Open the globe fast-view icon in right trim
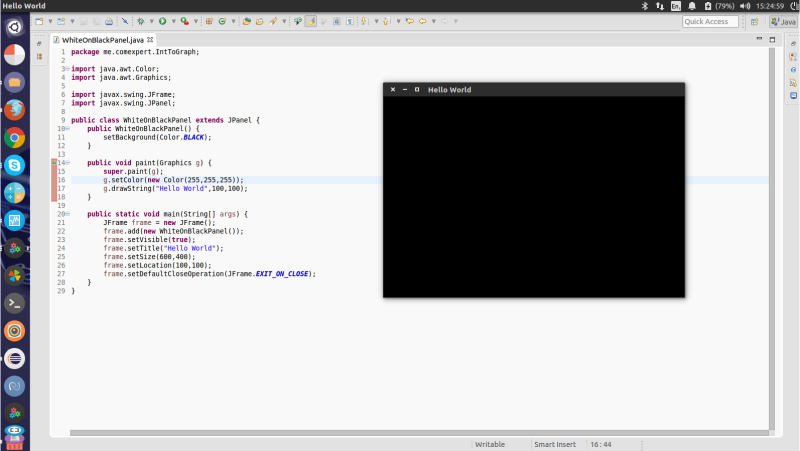800x451 pixels. coord(793,70)
